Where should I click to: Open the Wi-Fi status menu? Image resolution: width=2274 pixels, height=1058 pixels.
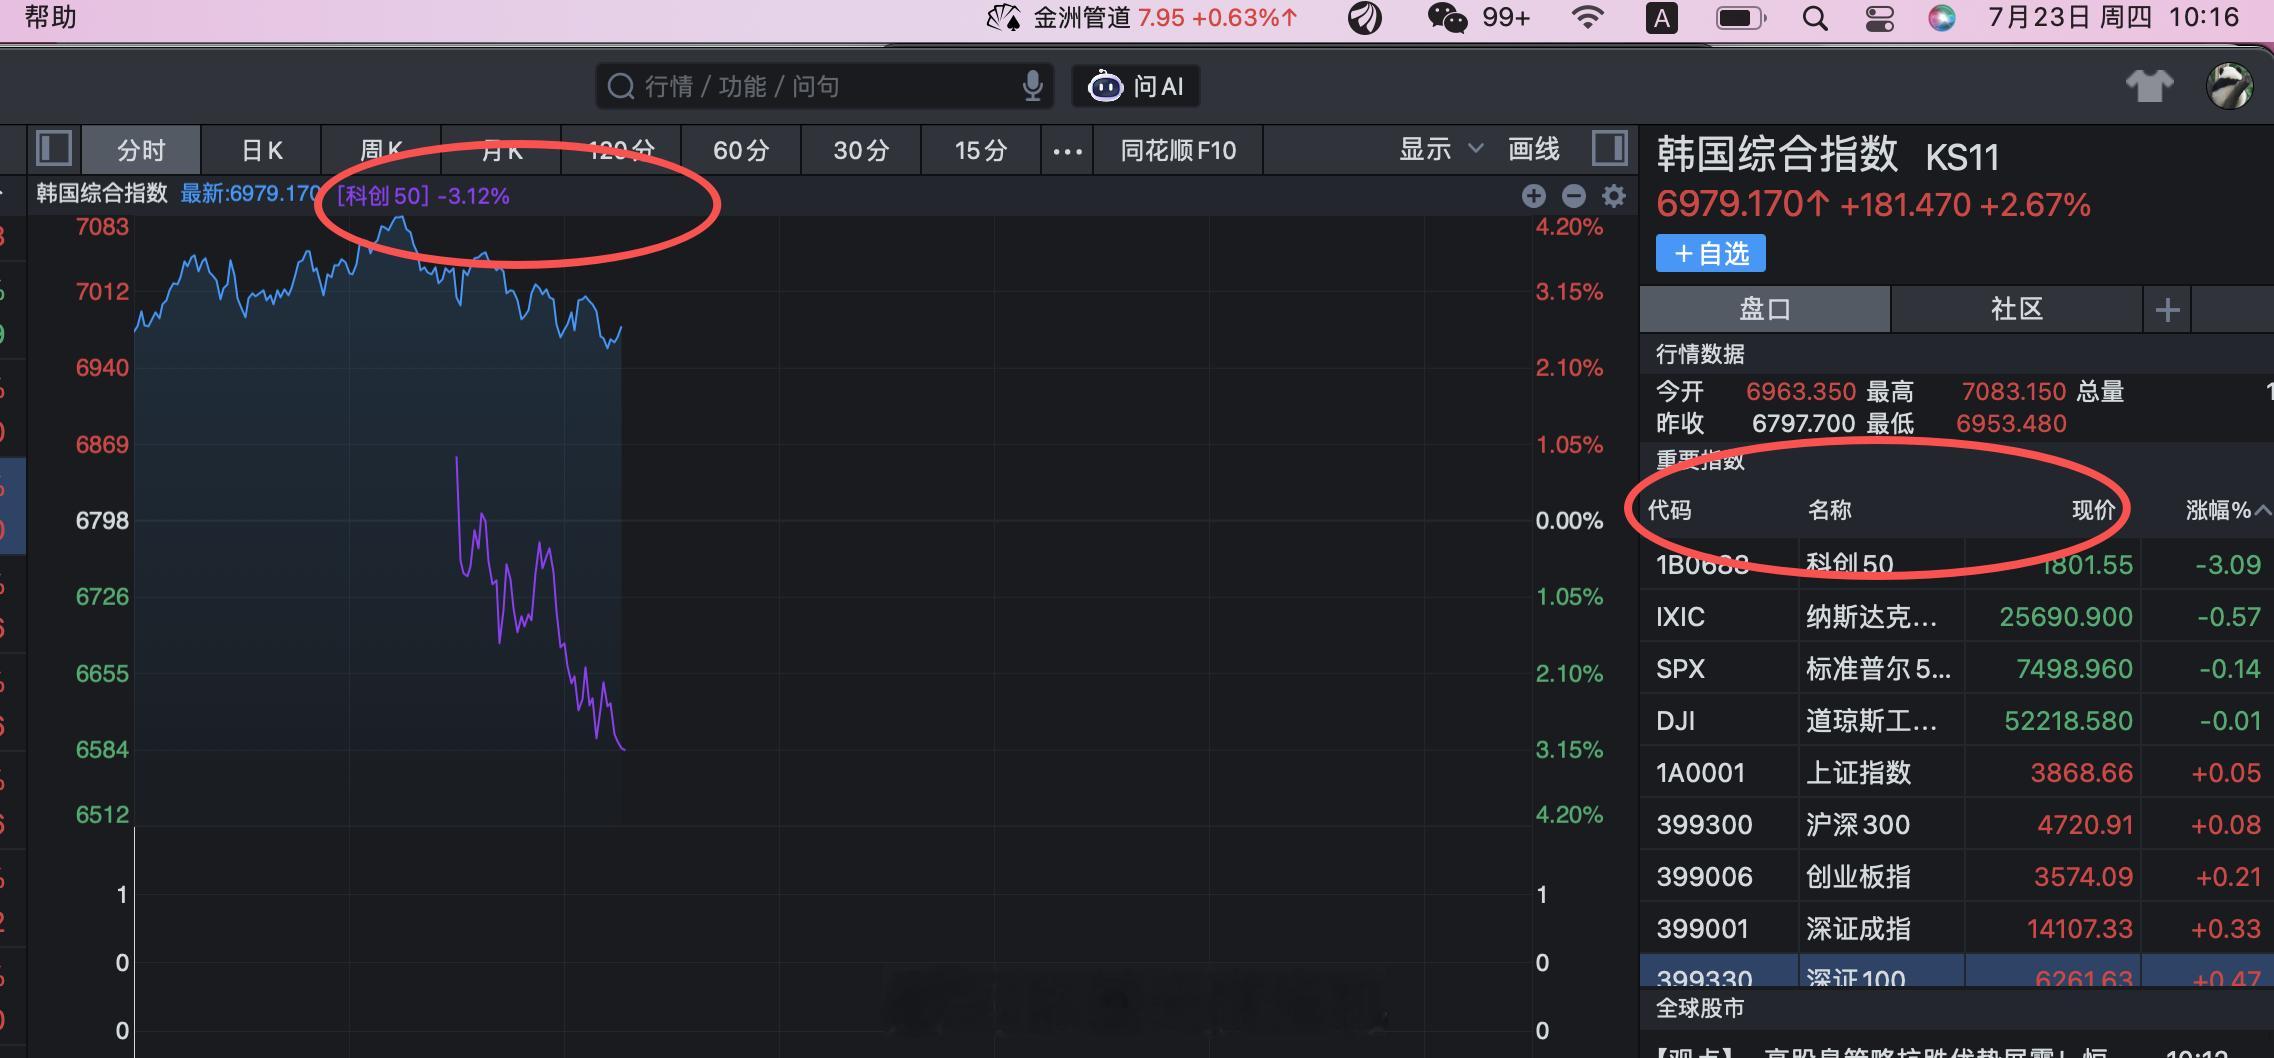click(1587, 17)
